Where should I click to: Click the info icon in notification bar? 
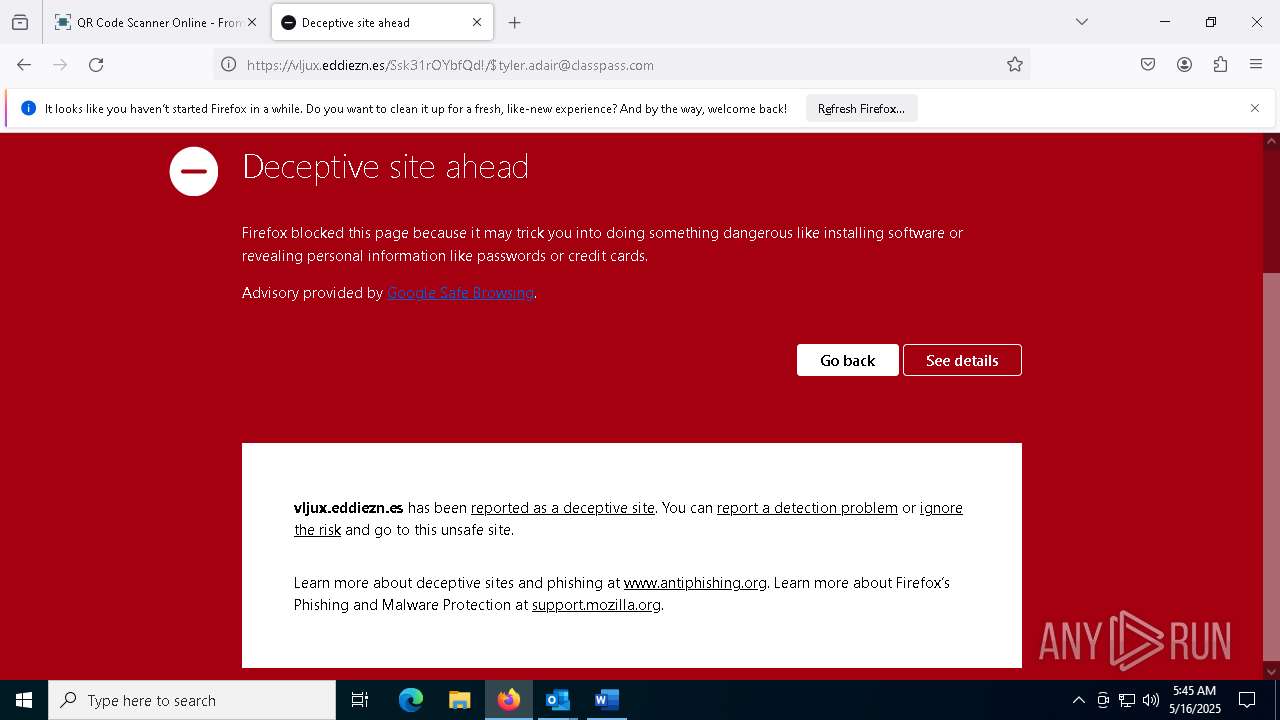[x=28, y=109]
